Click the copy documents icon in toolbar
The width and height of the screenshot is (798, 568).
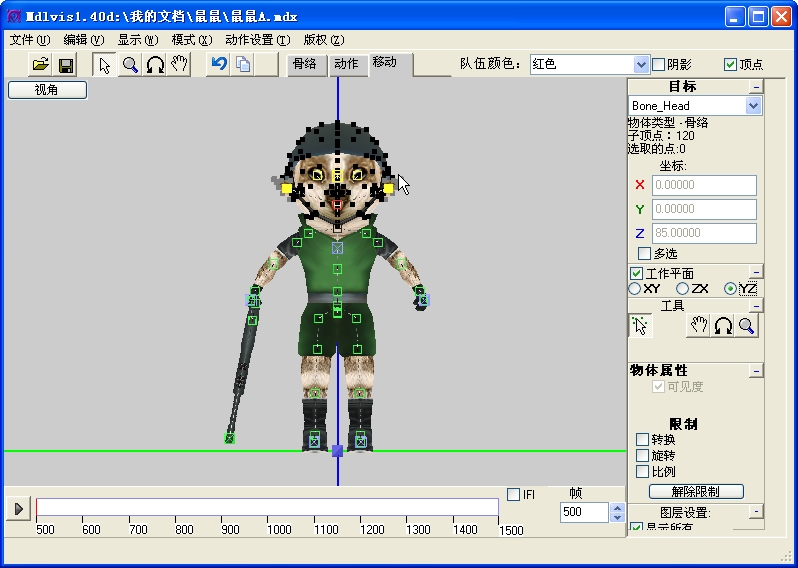pyautogui.click(x=243, y=65)
